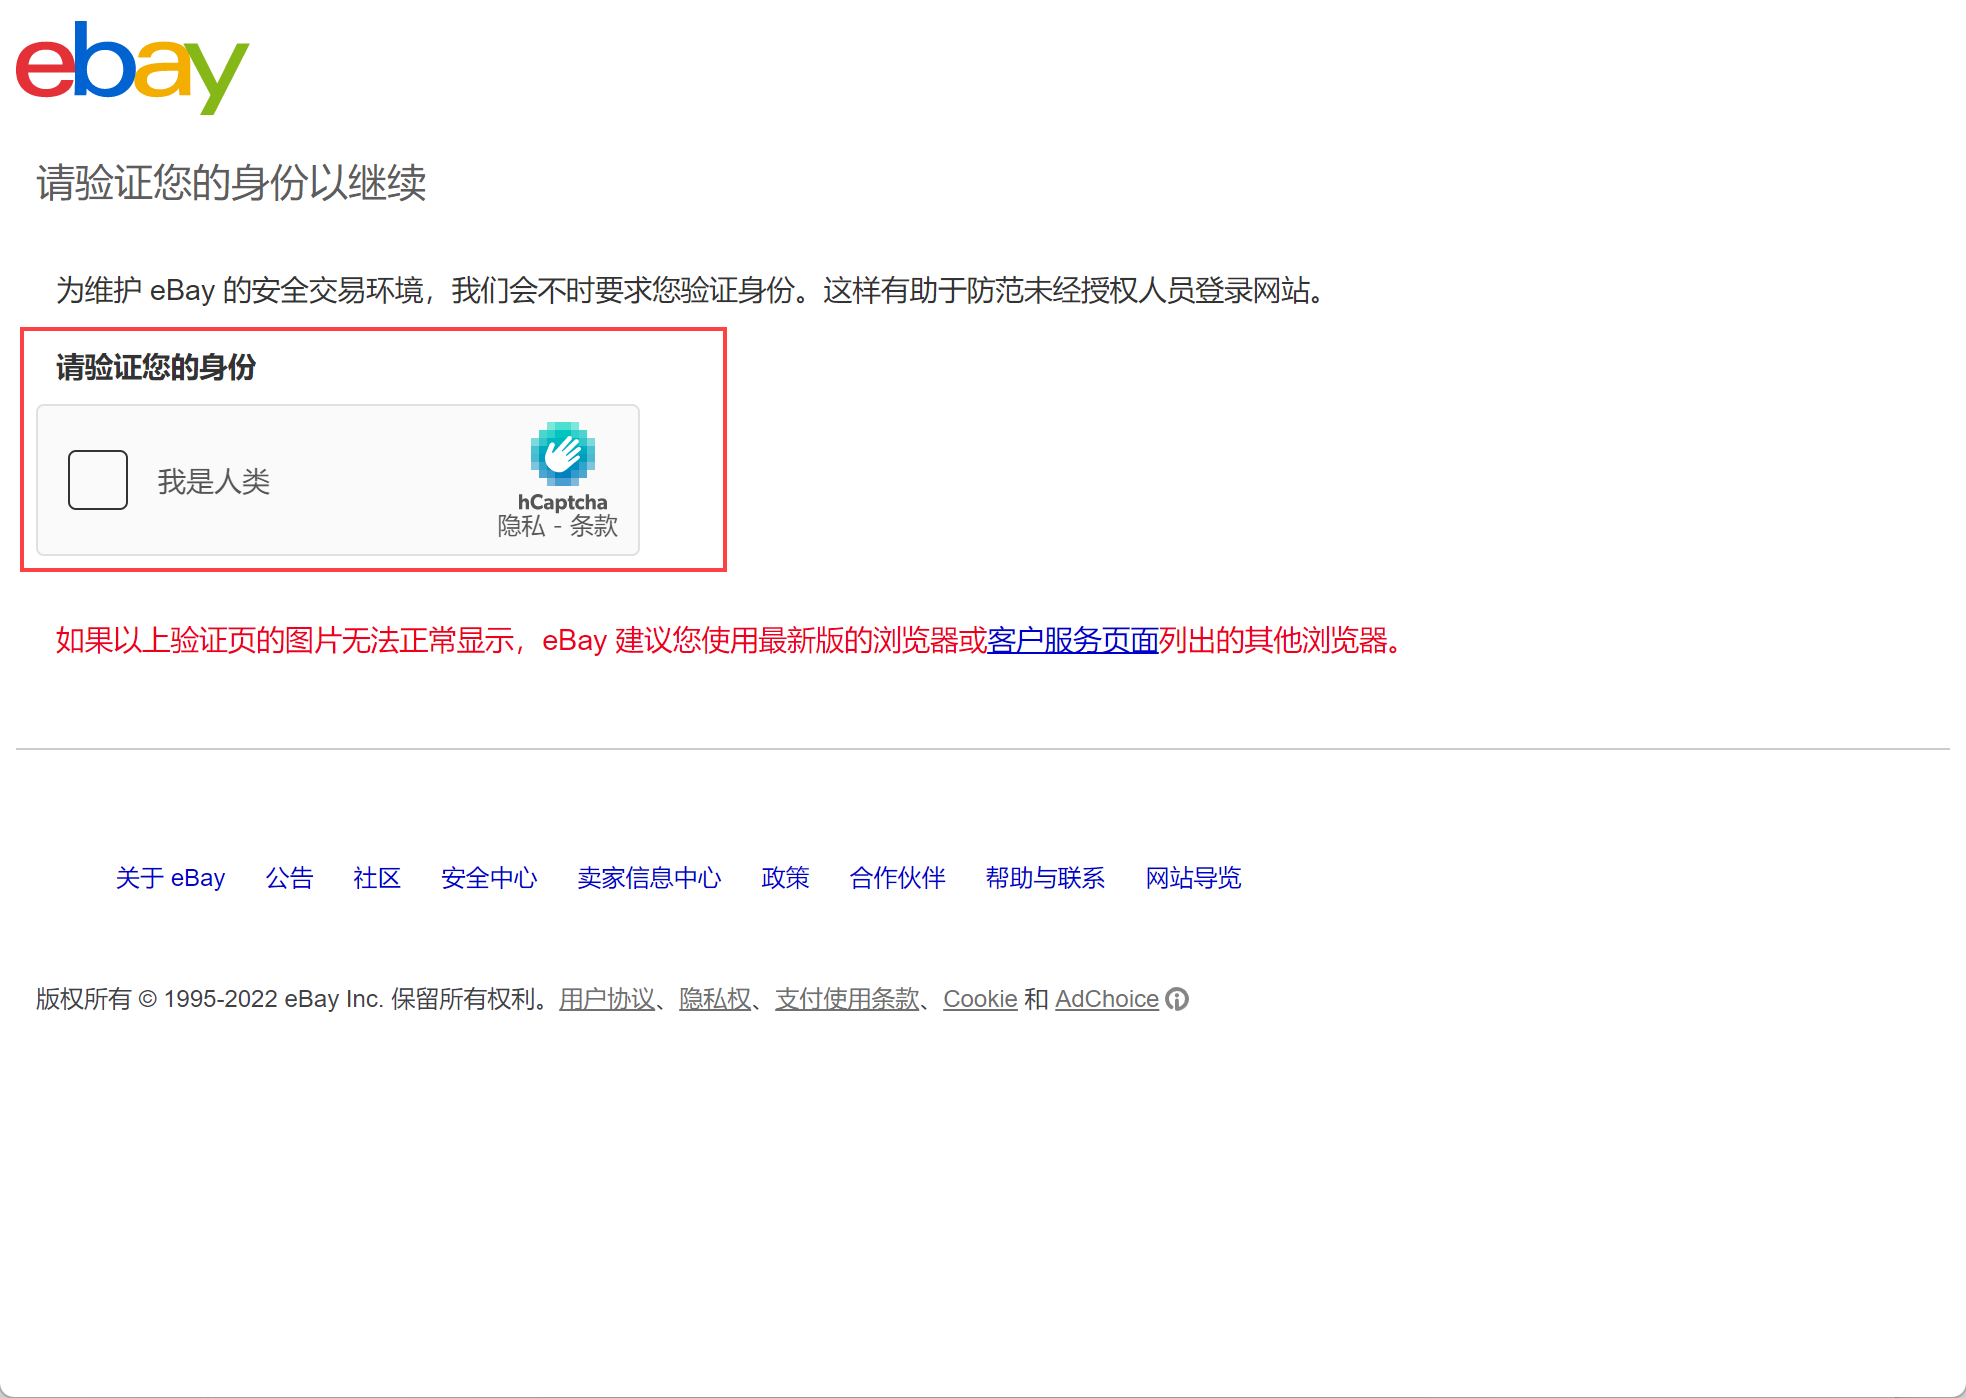Click the eBay logo

tap(131, 66)
